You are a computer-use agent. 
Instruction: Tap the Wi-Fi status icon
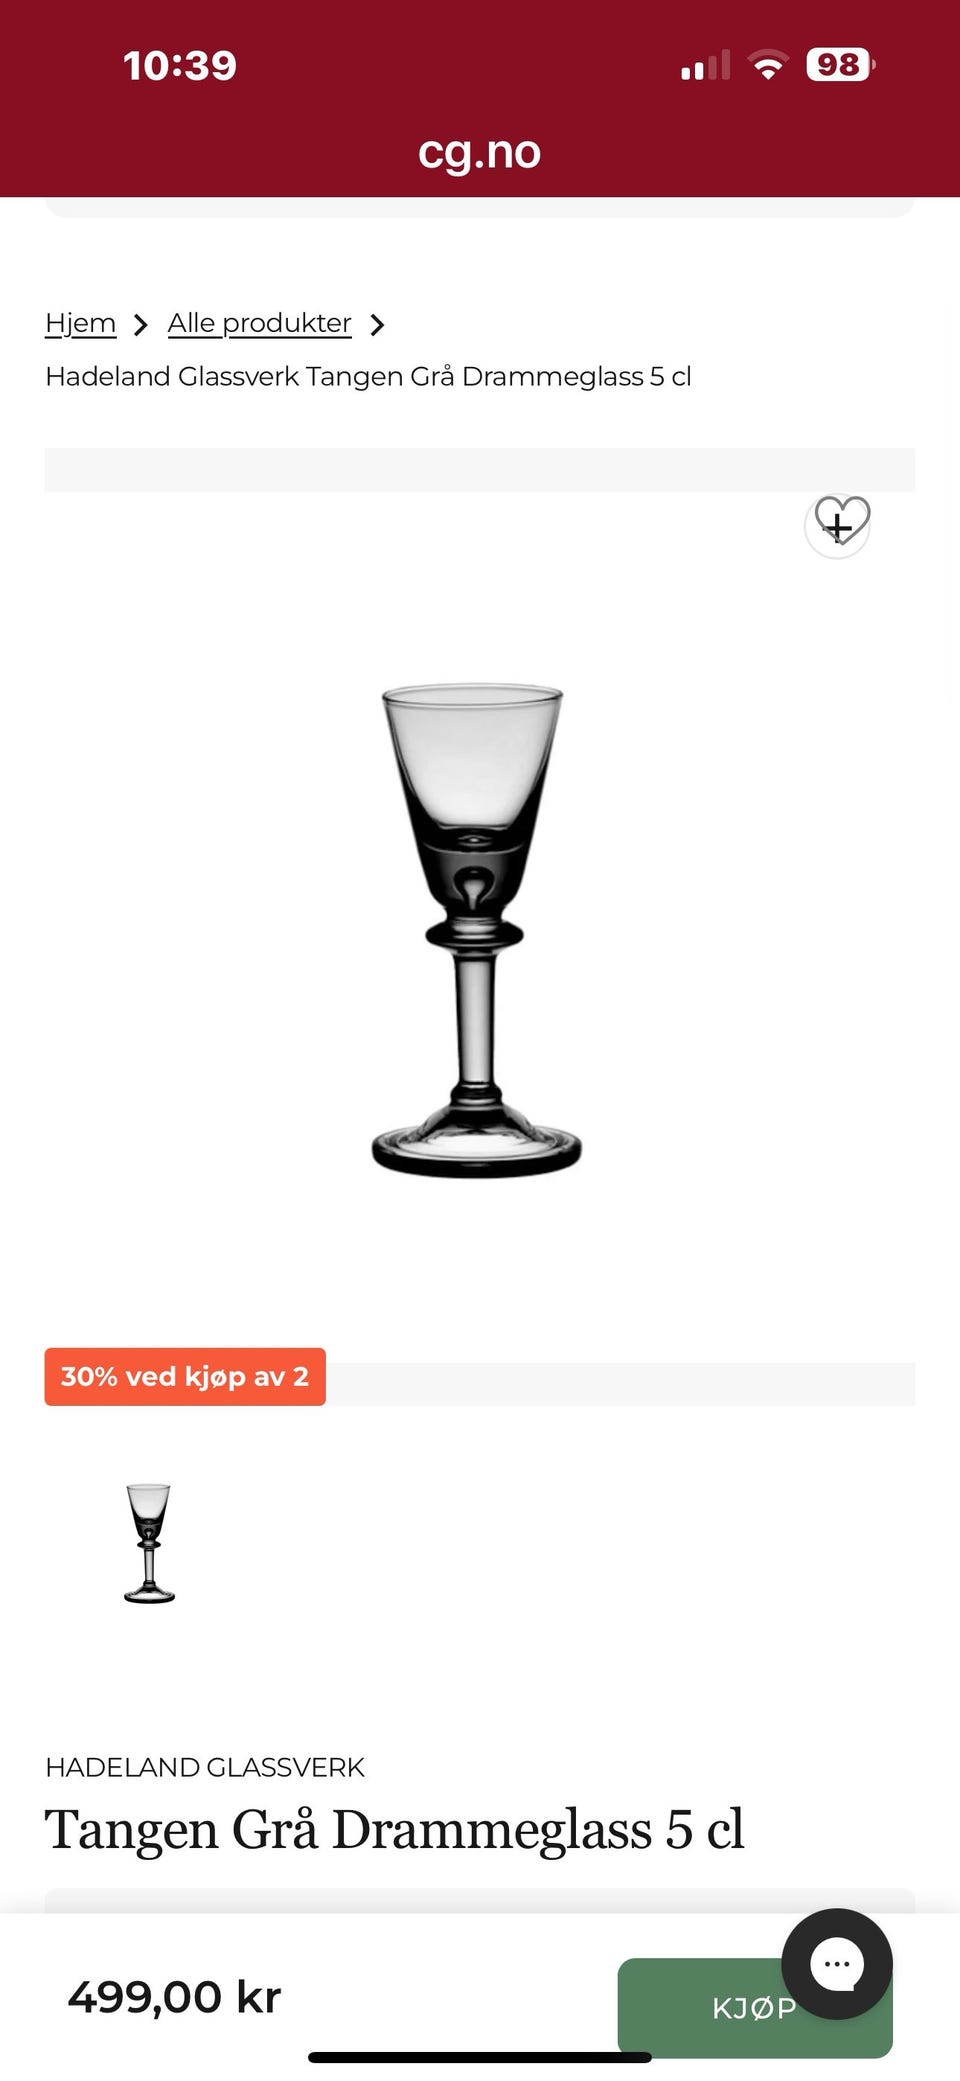coord(768,65)
